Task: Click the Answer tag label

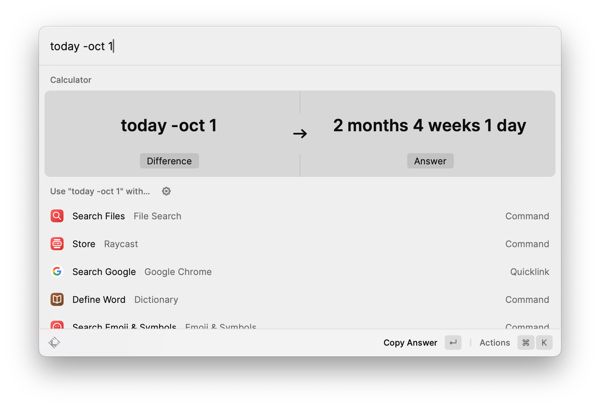Action: pos(430,161)
